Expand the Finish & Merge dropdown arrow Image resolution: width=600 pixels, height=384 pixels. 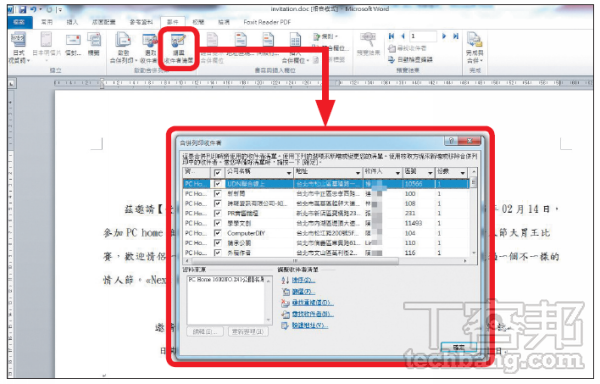point(481,60)
